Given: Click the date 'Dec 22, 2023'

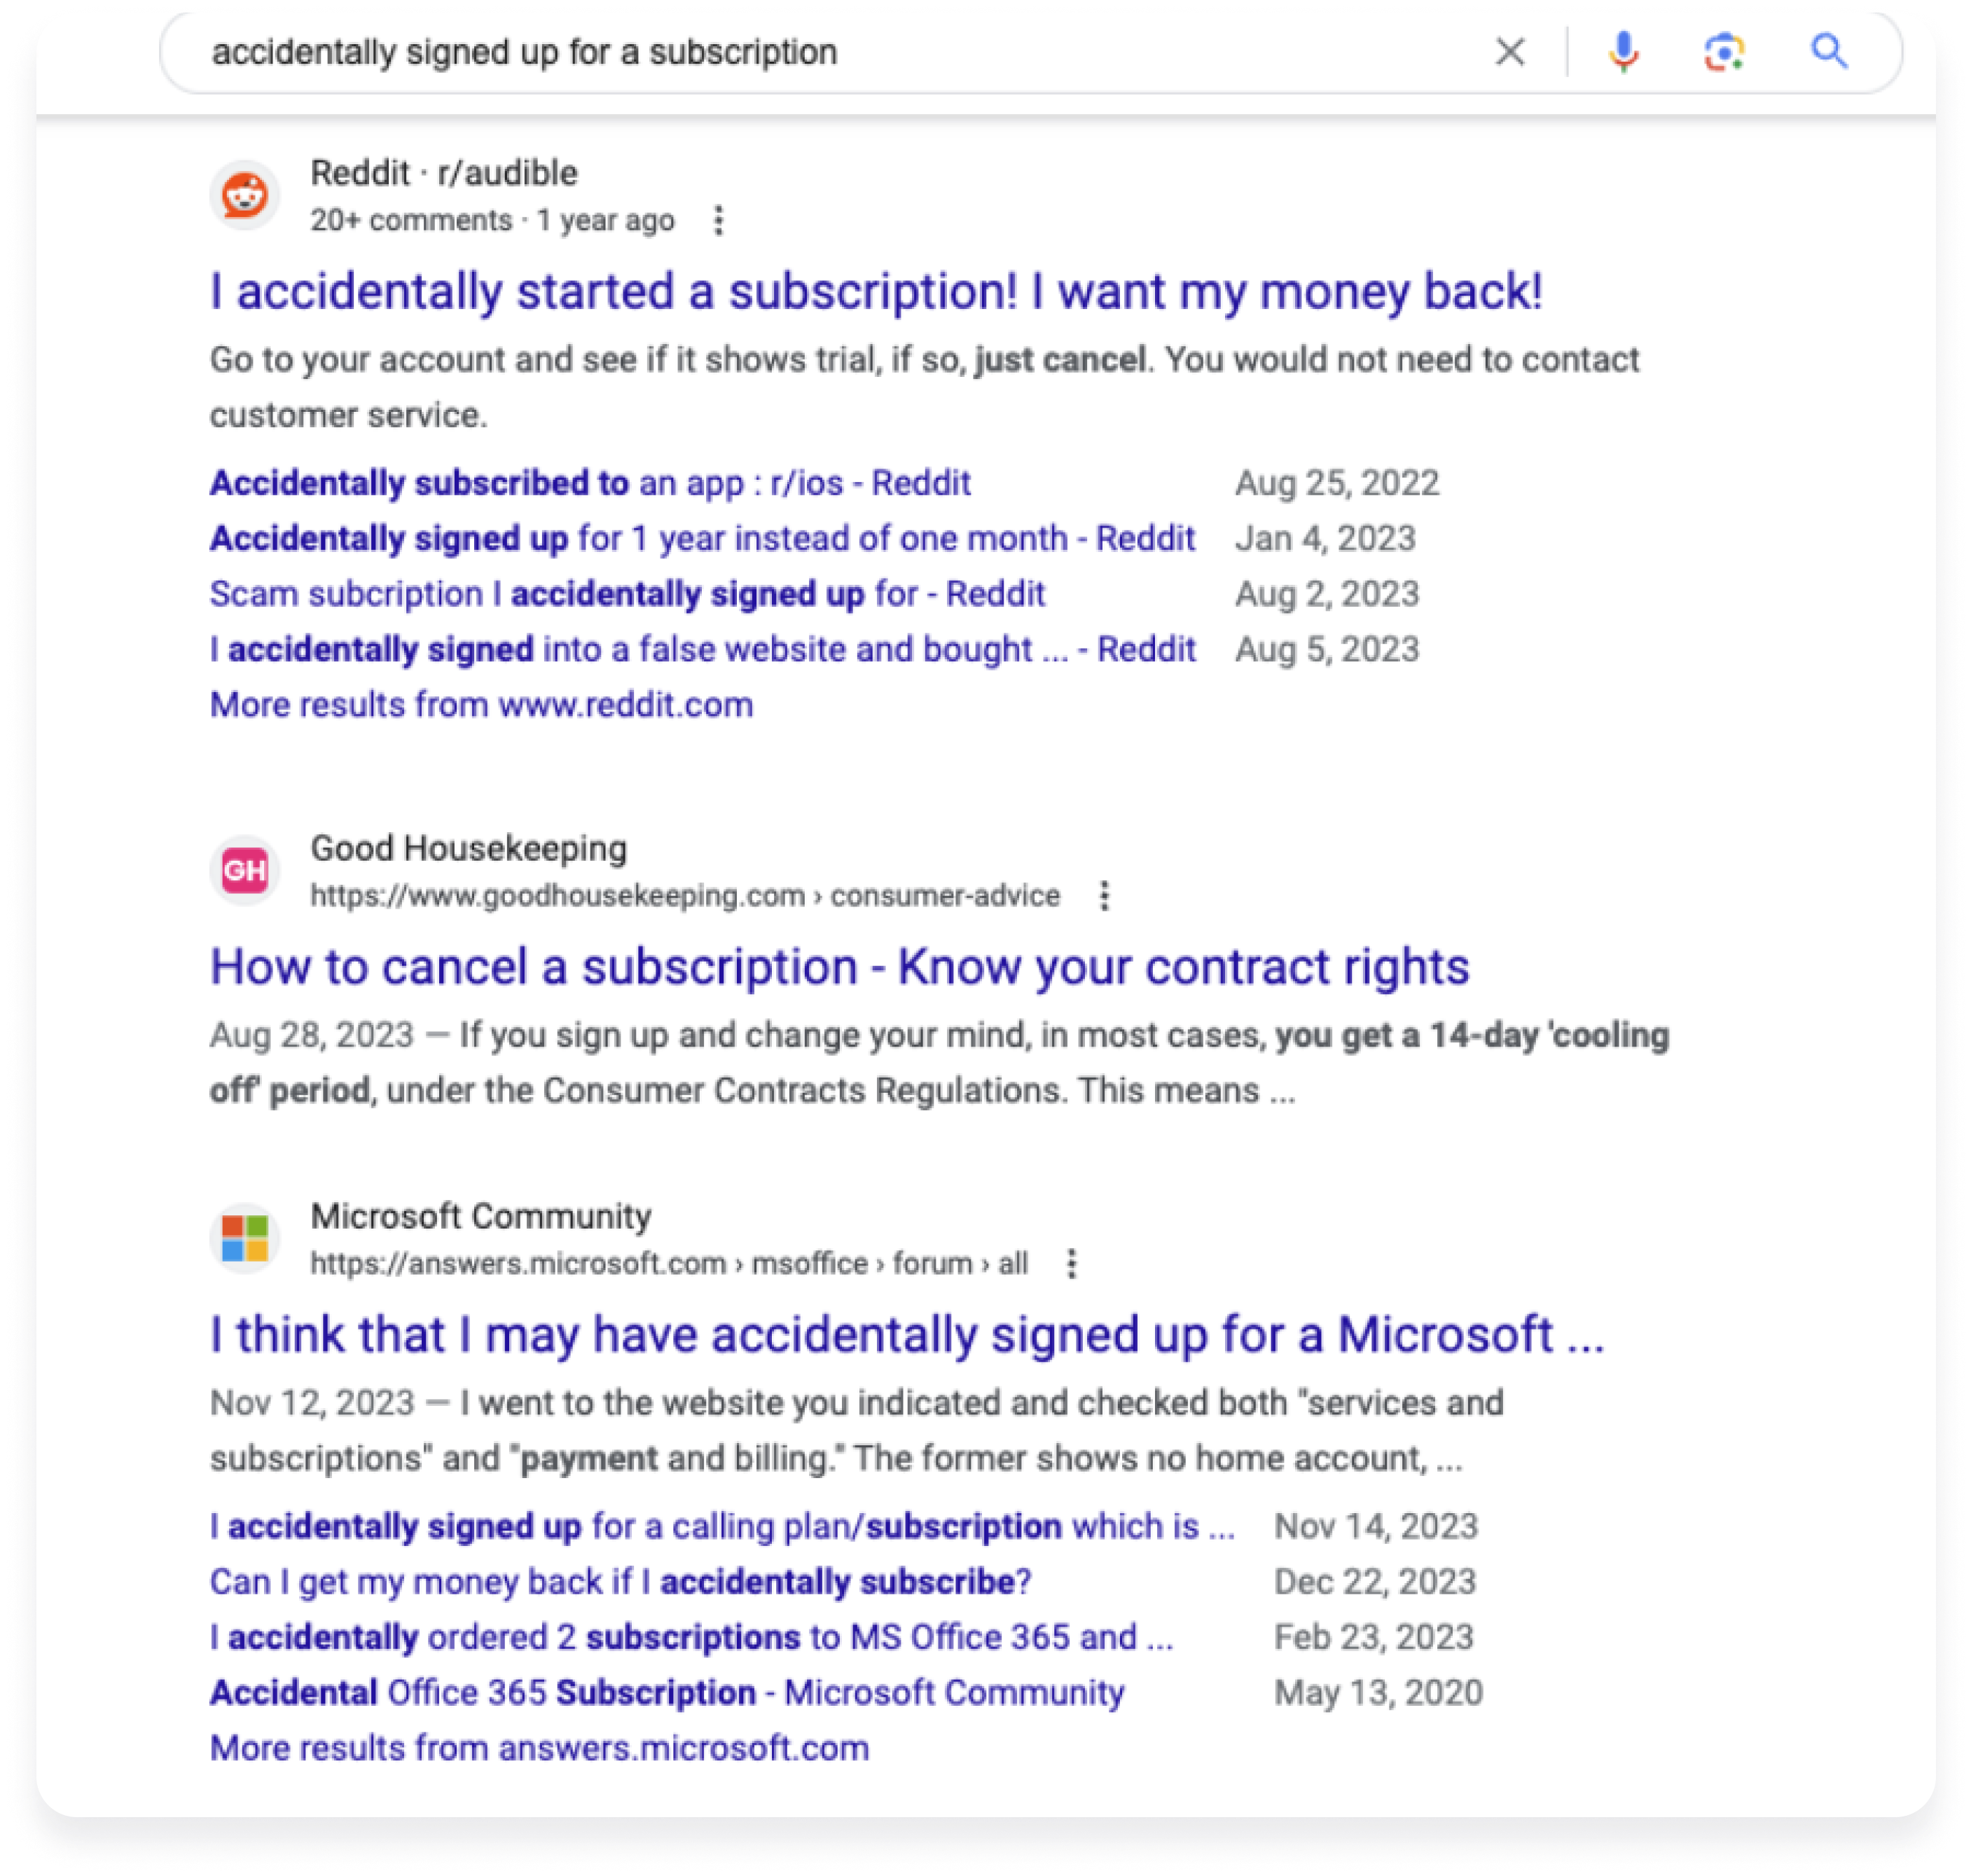Looking at the screenshot, I should tap(1374, 1581).
